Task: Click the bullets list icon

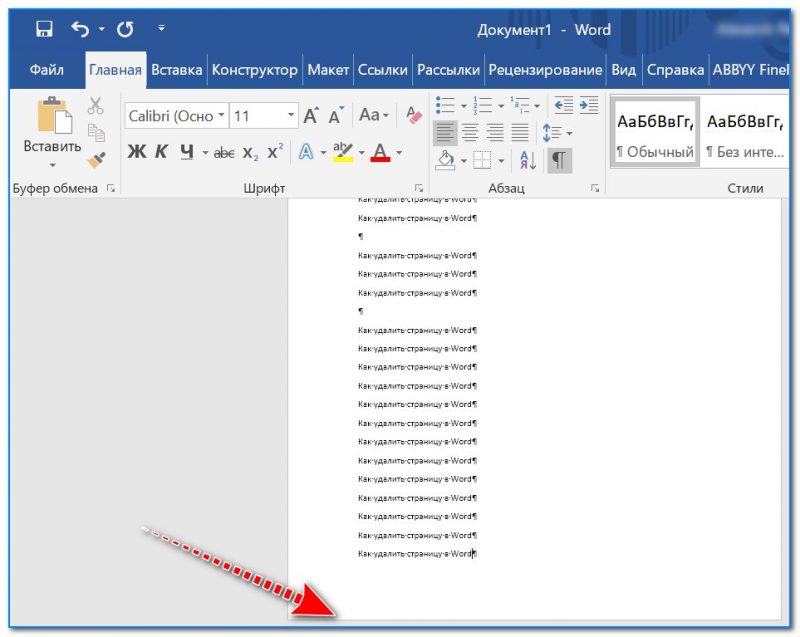Action: point(445,105)
